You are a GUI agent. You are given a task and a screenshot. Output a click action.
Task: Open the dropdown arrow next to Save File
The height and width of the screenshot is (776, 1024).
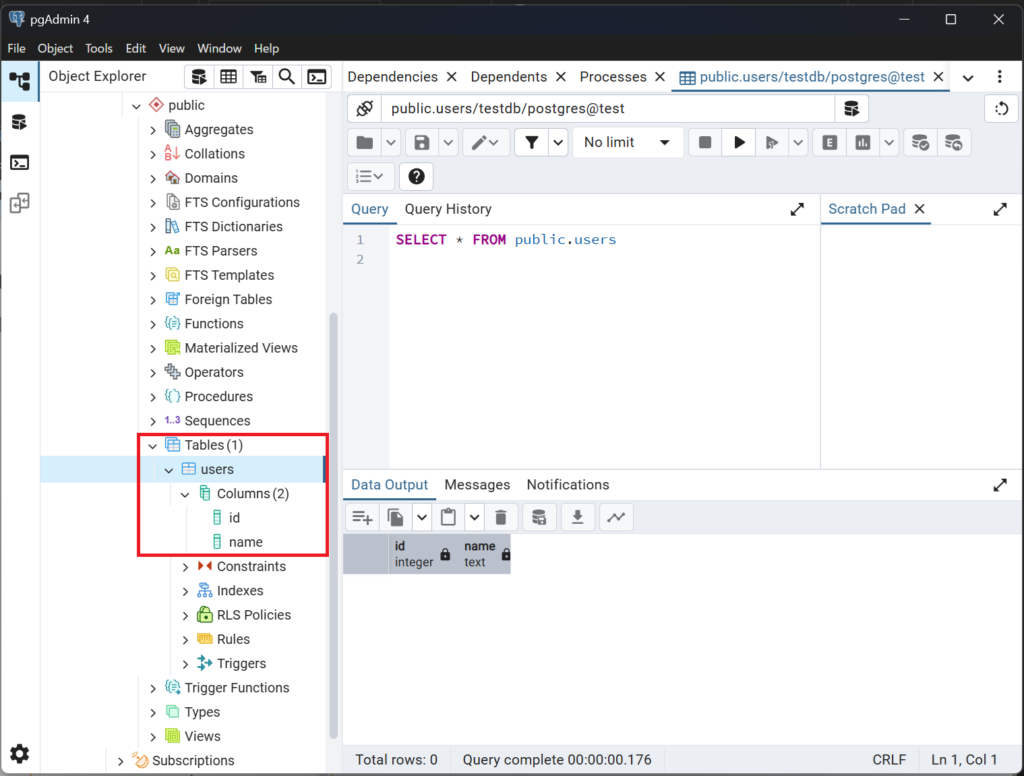click(x=448, y=142)
